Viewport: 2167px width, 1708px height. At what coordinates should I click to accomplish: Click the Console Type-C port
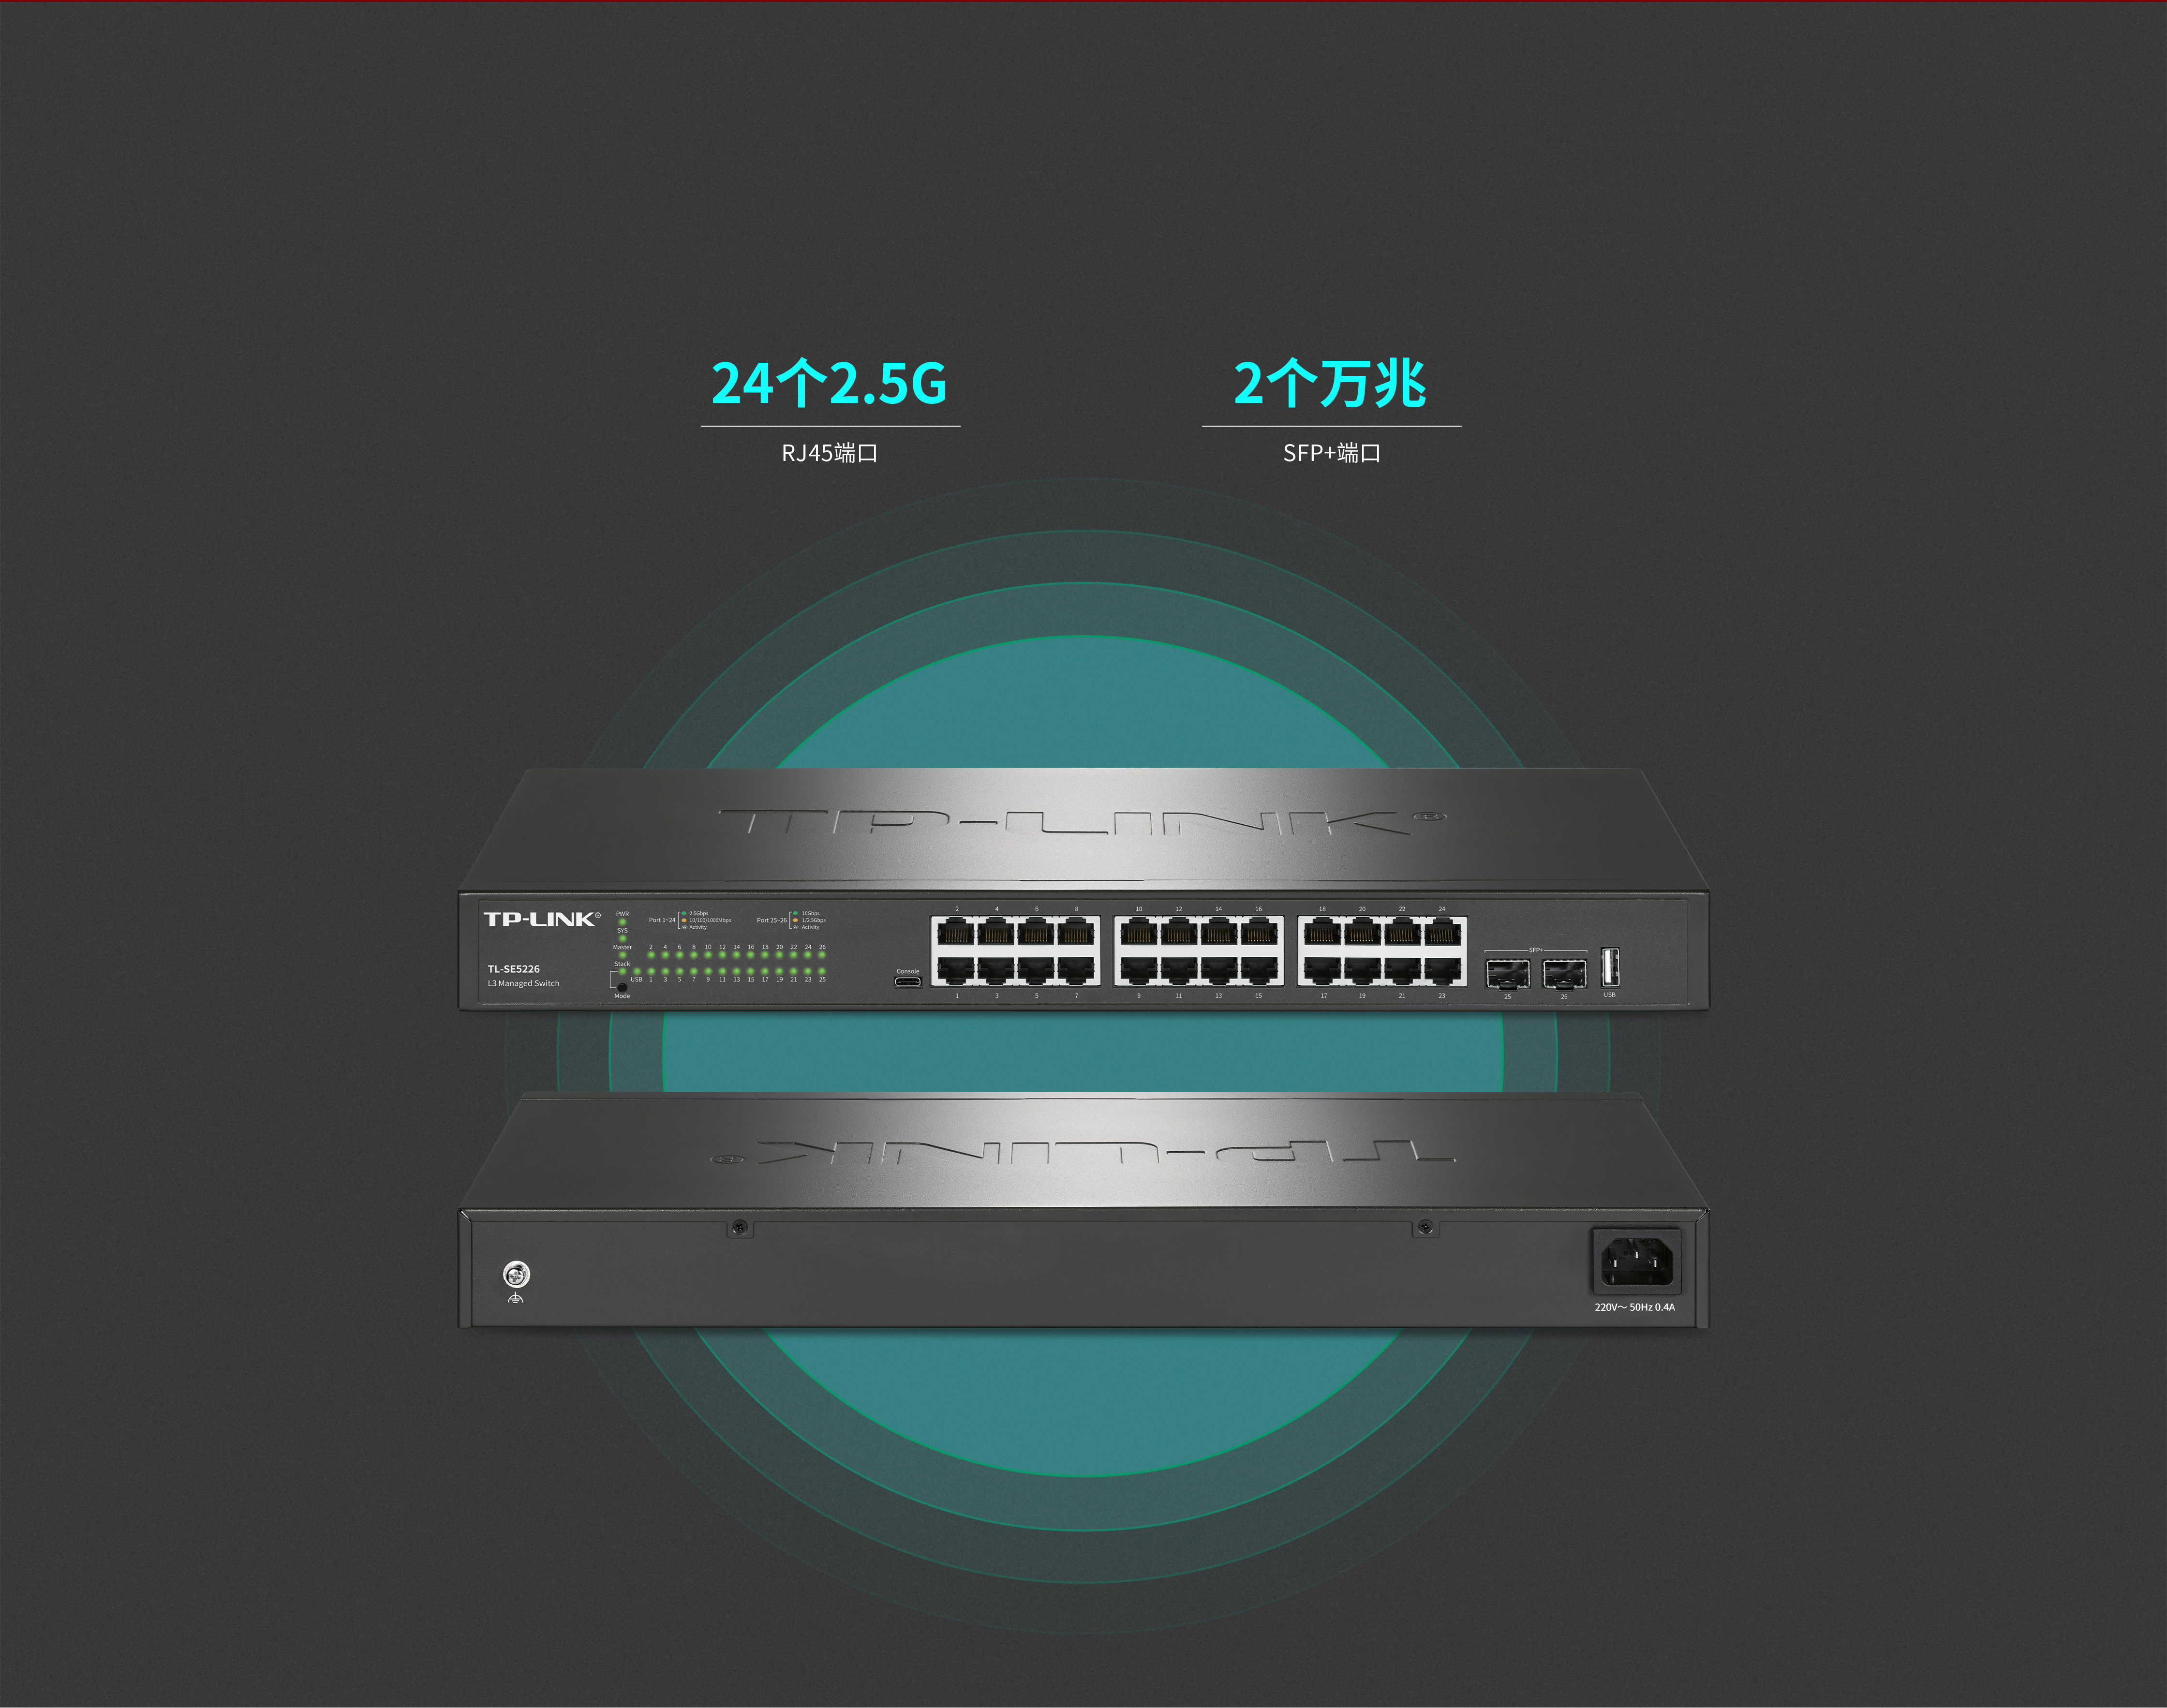(x=908, y=982)
